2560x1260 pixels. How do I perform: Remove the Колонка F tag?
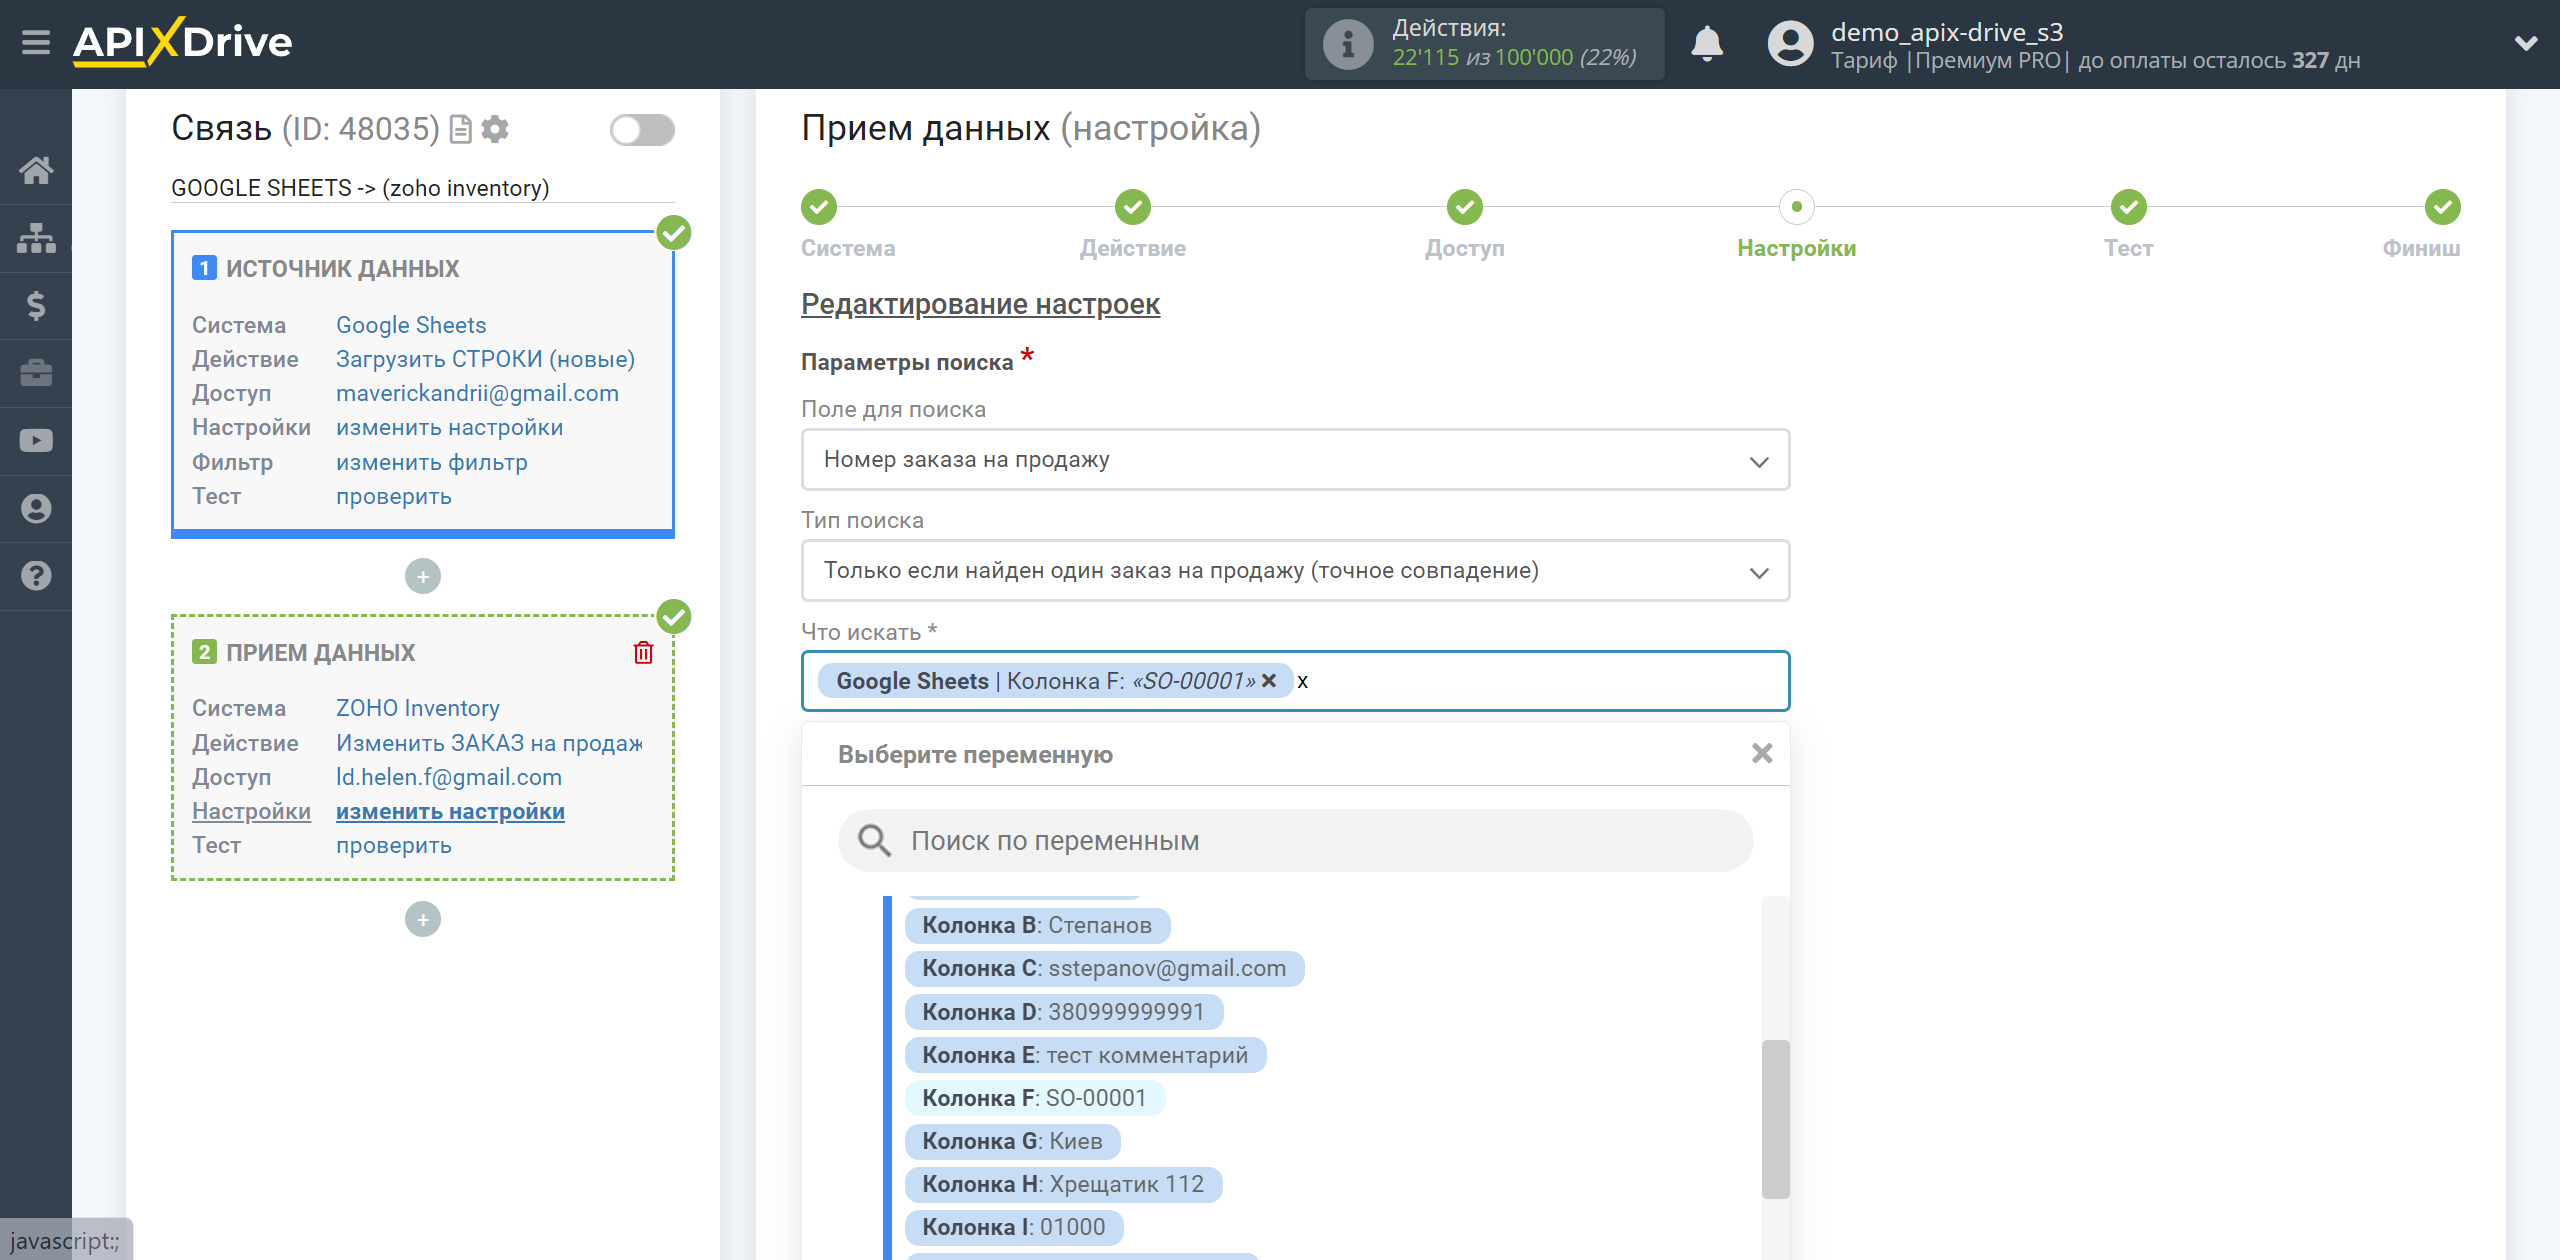pyautogui.click(x=1269, y=681)
